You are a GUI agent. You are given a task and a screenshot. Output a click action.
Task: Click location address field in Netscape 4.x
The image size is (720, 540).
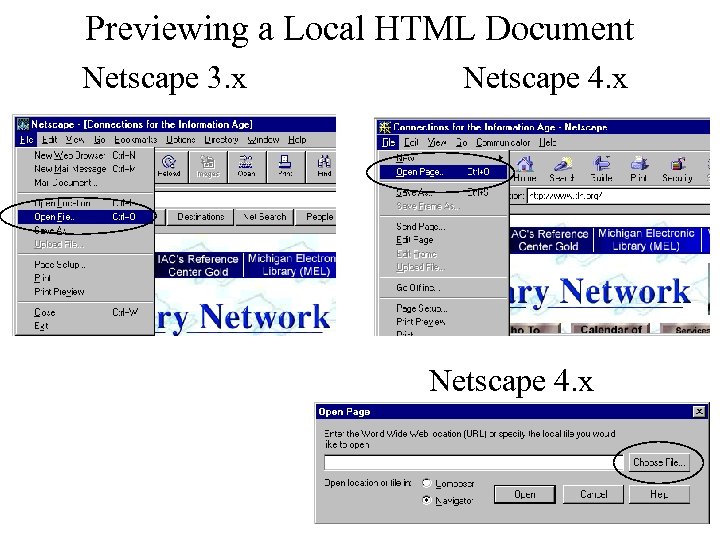click(618, 196)
